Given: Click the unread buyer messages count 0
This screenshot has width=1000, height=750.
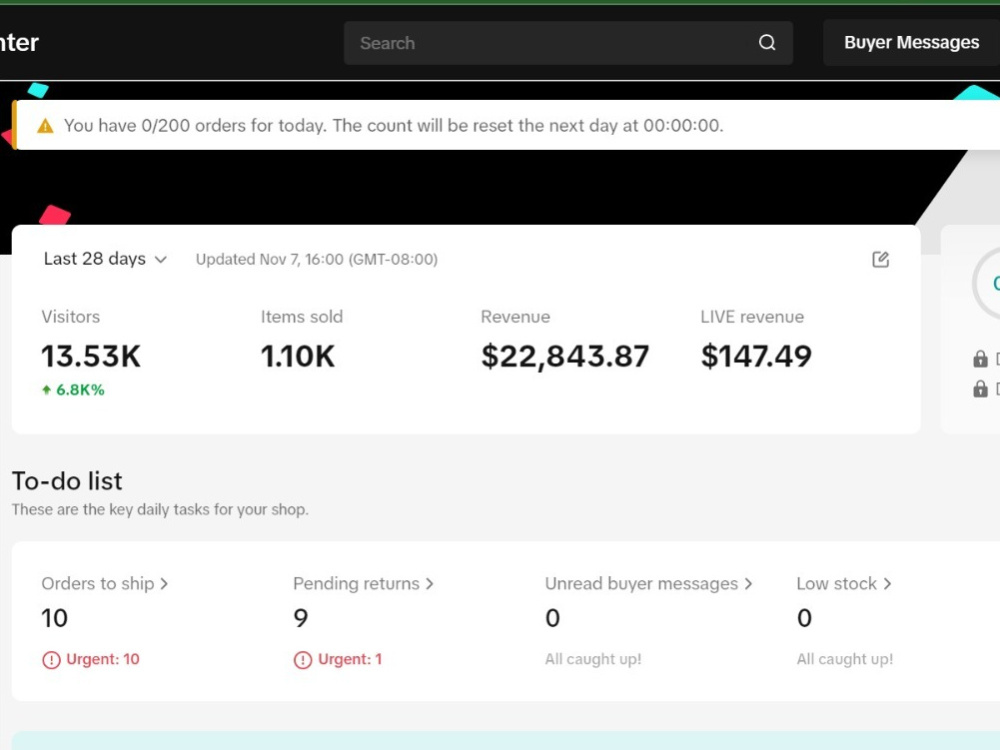Looking at the screenshot, I should 552,618.
